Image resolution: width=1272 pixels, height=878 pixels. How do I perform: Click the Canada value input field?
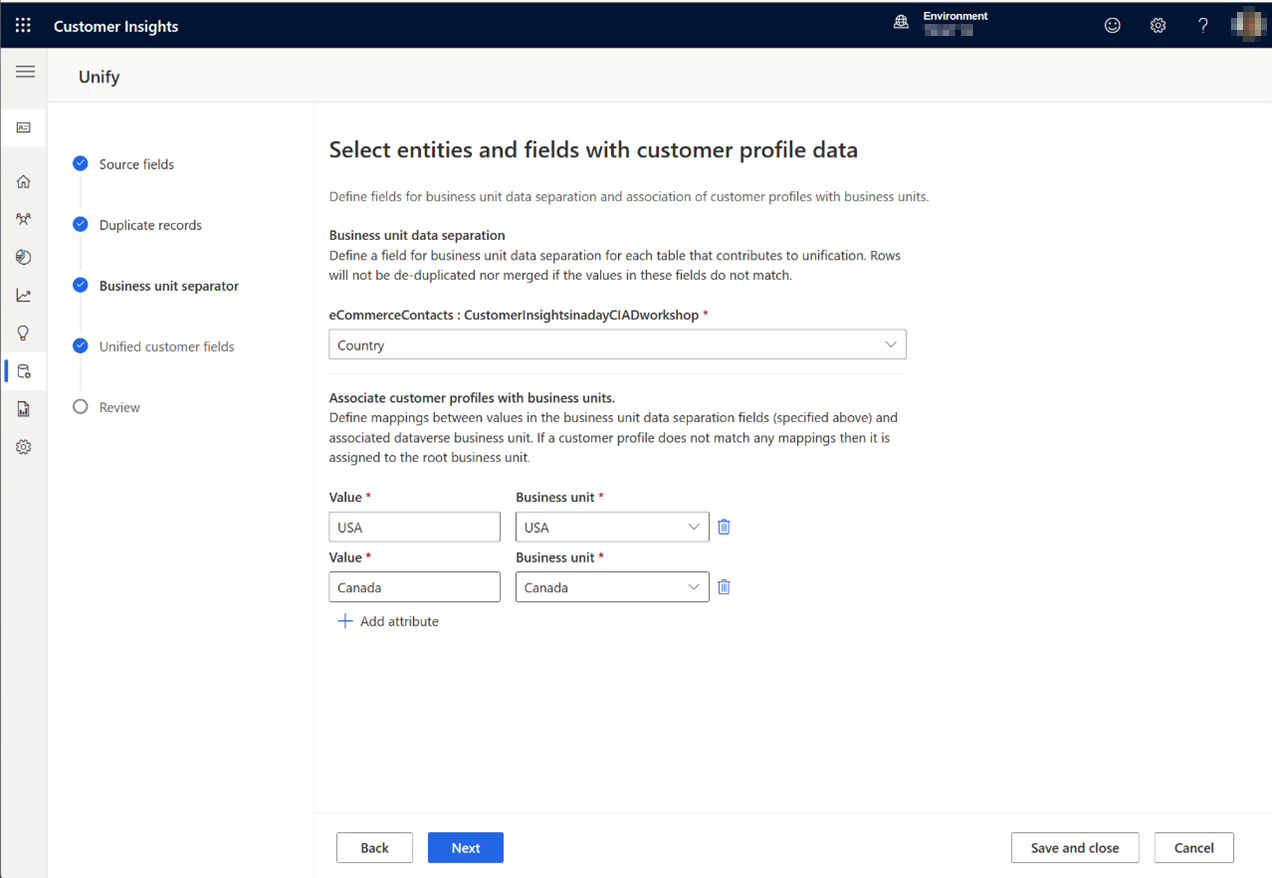pyautogui.click(x=414, y=587)
